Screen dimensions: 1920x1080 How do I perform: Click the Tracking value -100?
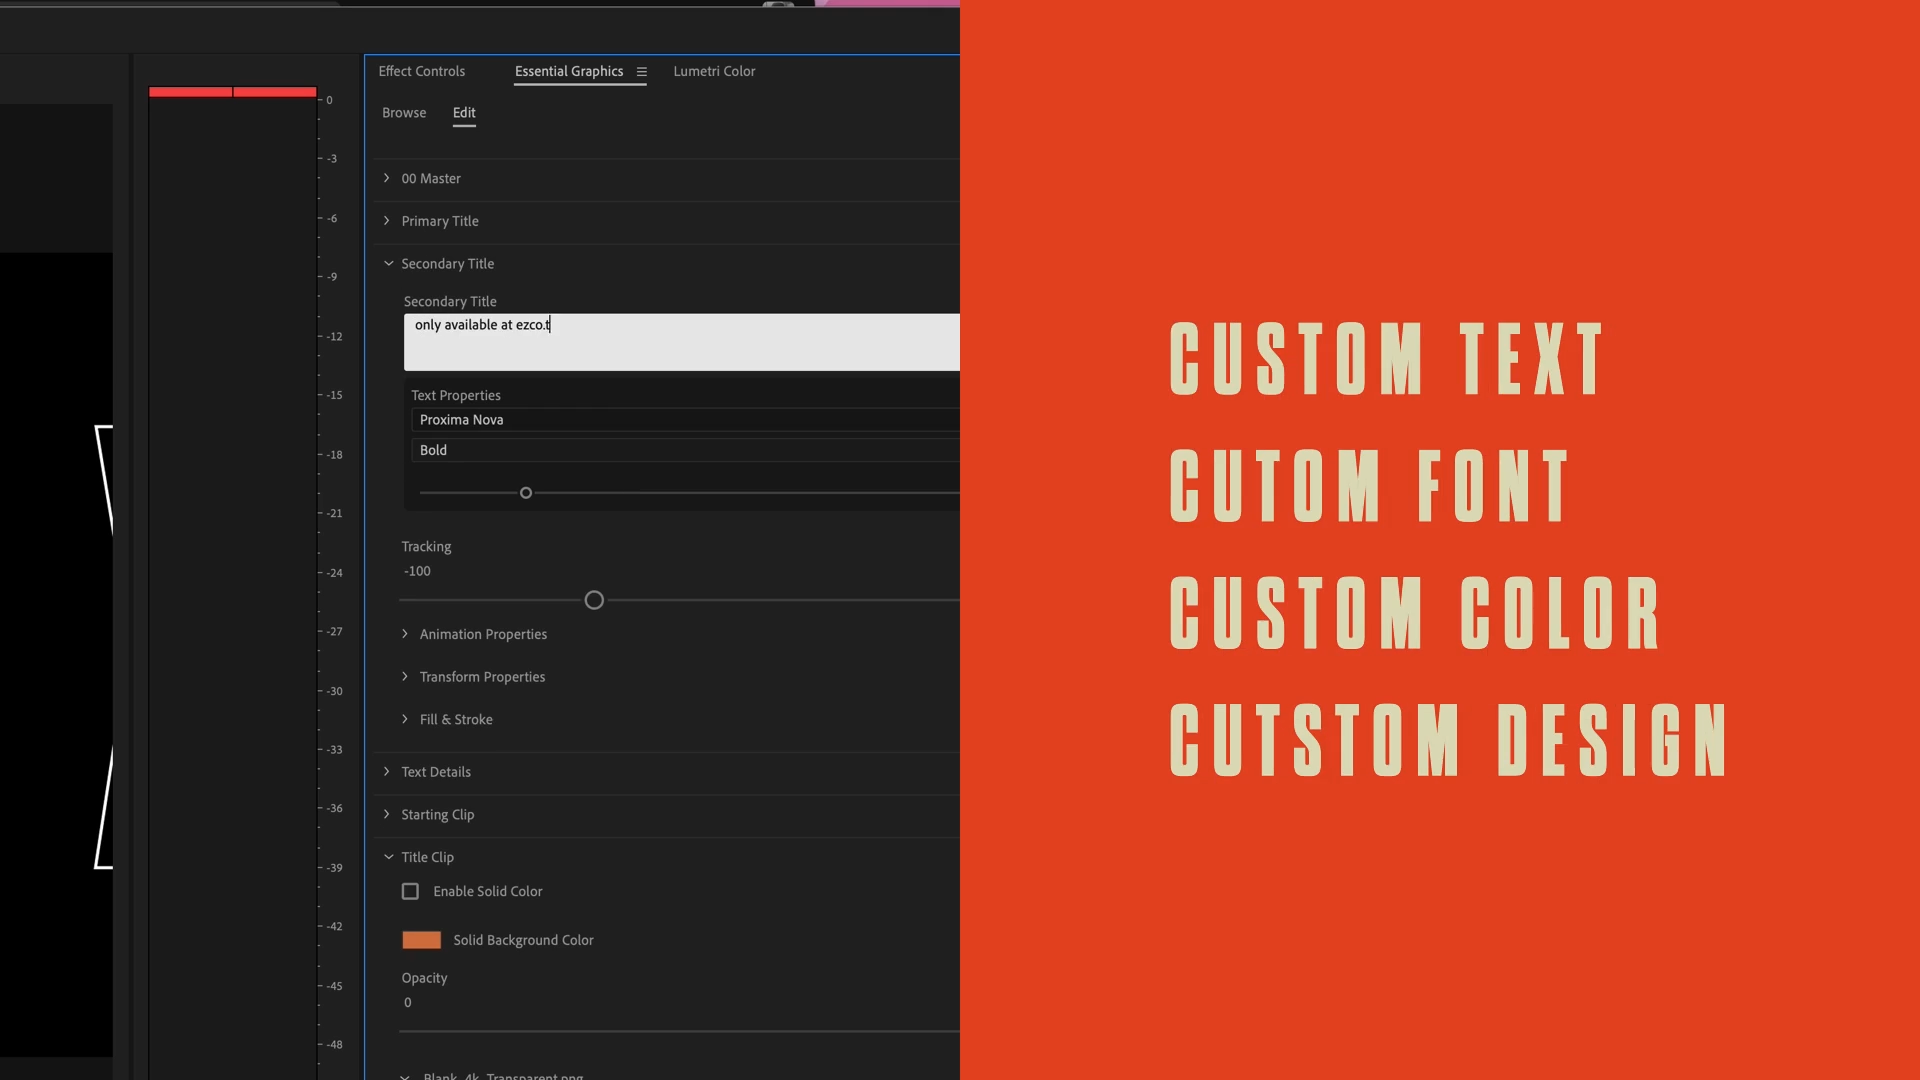tap(417, 571)
